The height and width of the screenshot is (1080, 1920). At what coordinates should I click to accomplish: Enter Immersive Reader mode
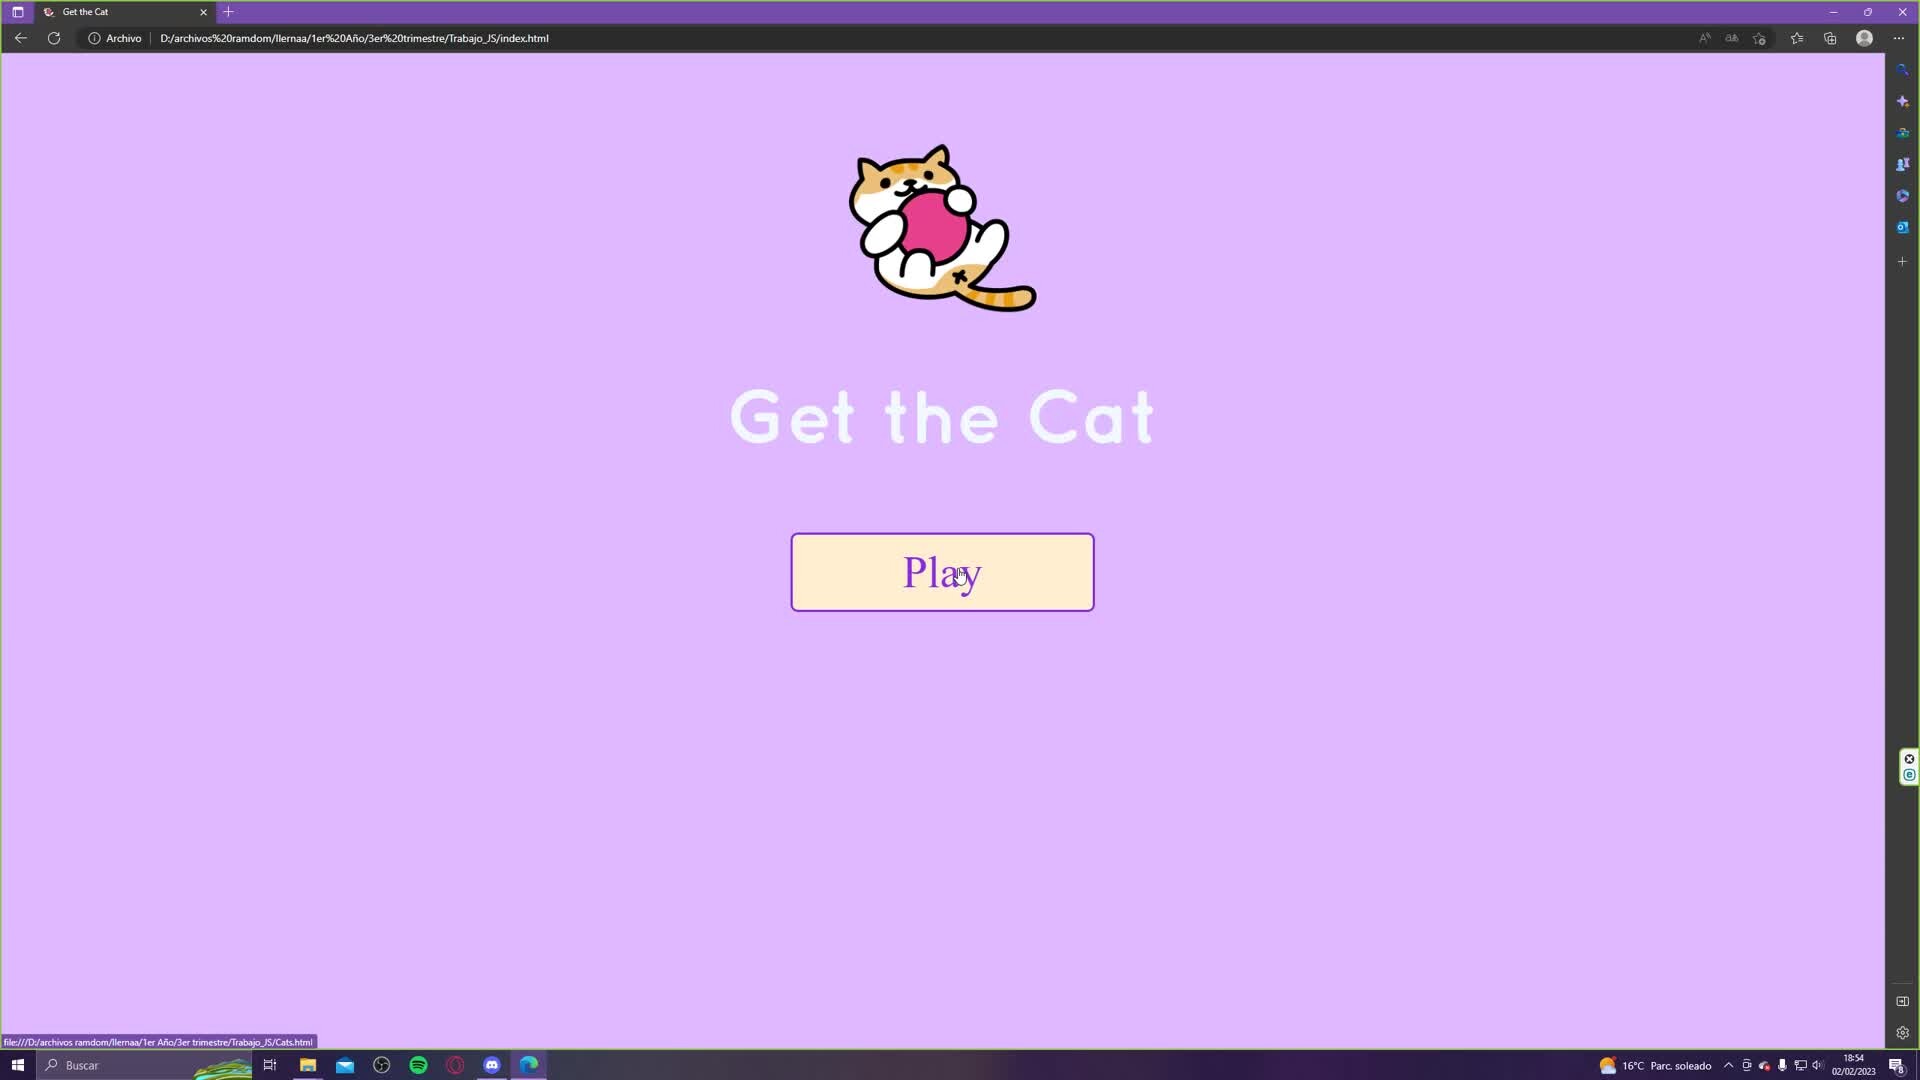click(x=1731, y=38)
